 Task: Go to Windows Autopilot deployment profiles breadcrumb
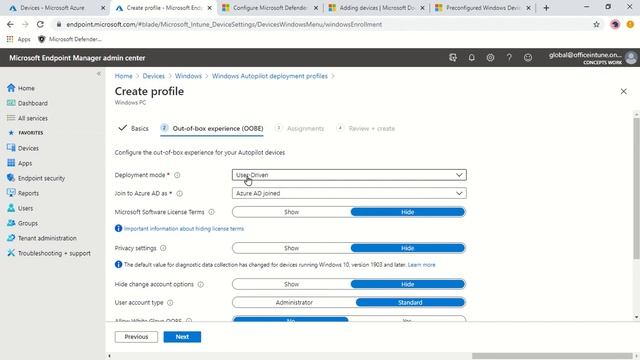(270, 76)
